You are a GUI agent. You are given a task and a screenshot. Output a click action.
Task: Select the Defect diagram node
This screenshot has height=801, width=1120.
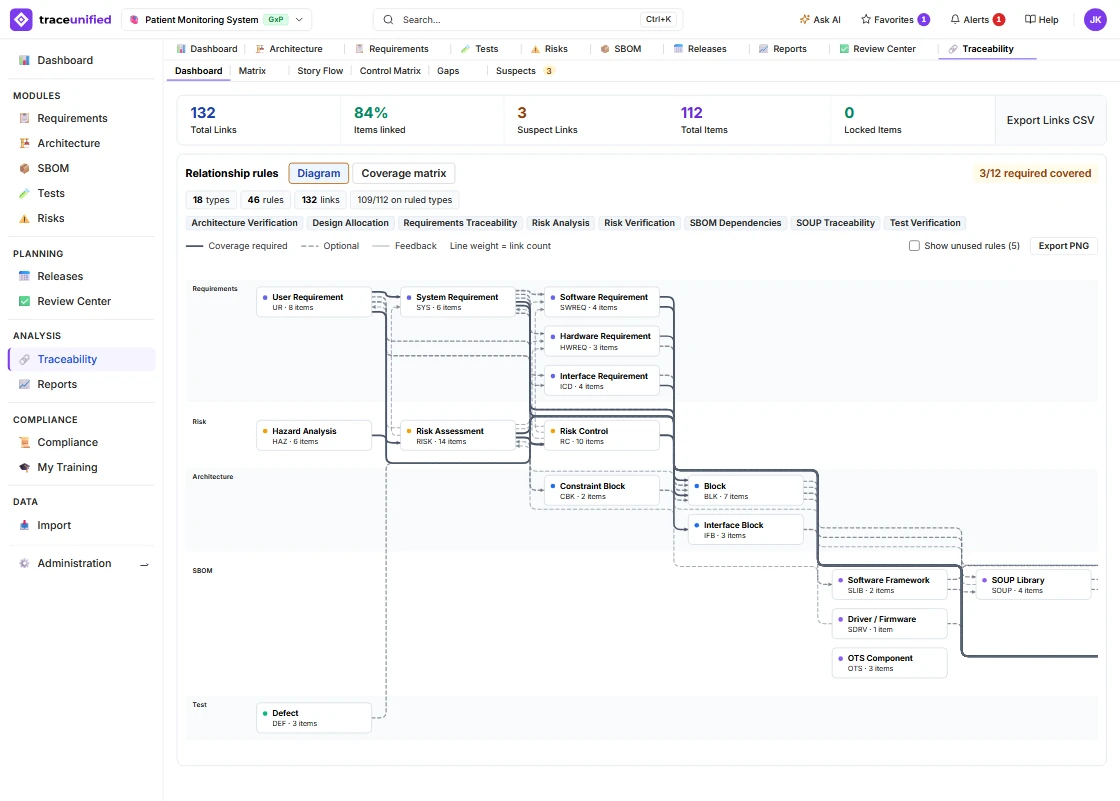coord(314,717)
